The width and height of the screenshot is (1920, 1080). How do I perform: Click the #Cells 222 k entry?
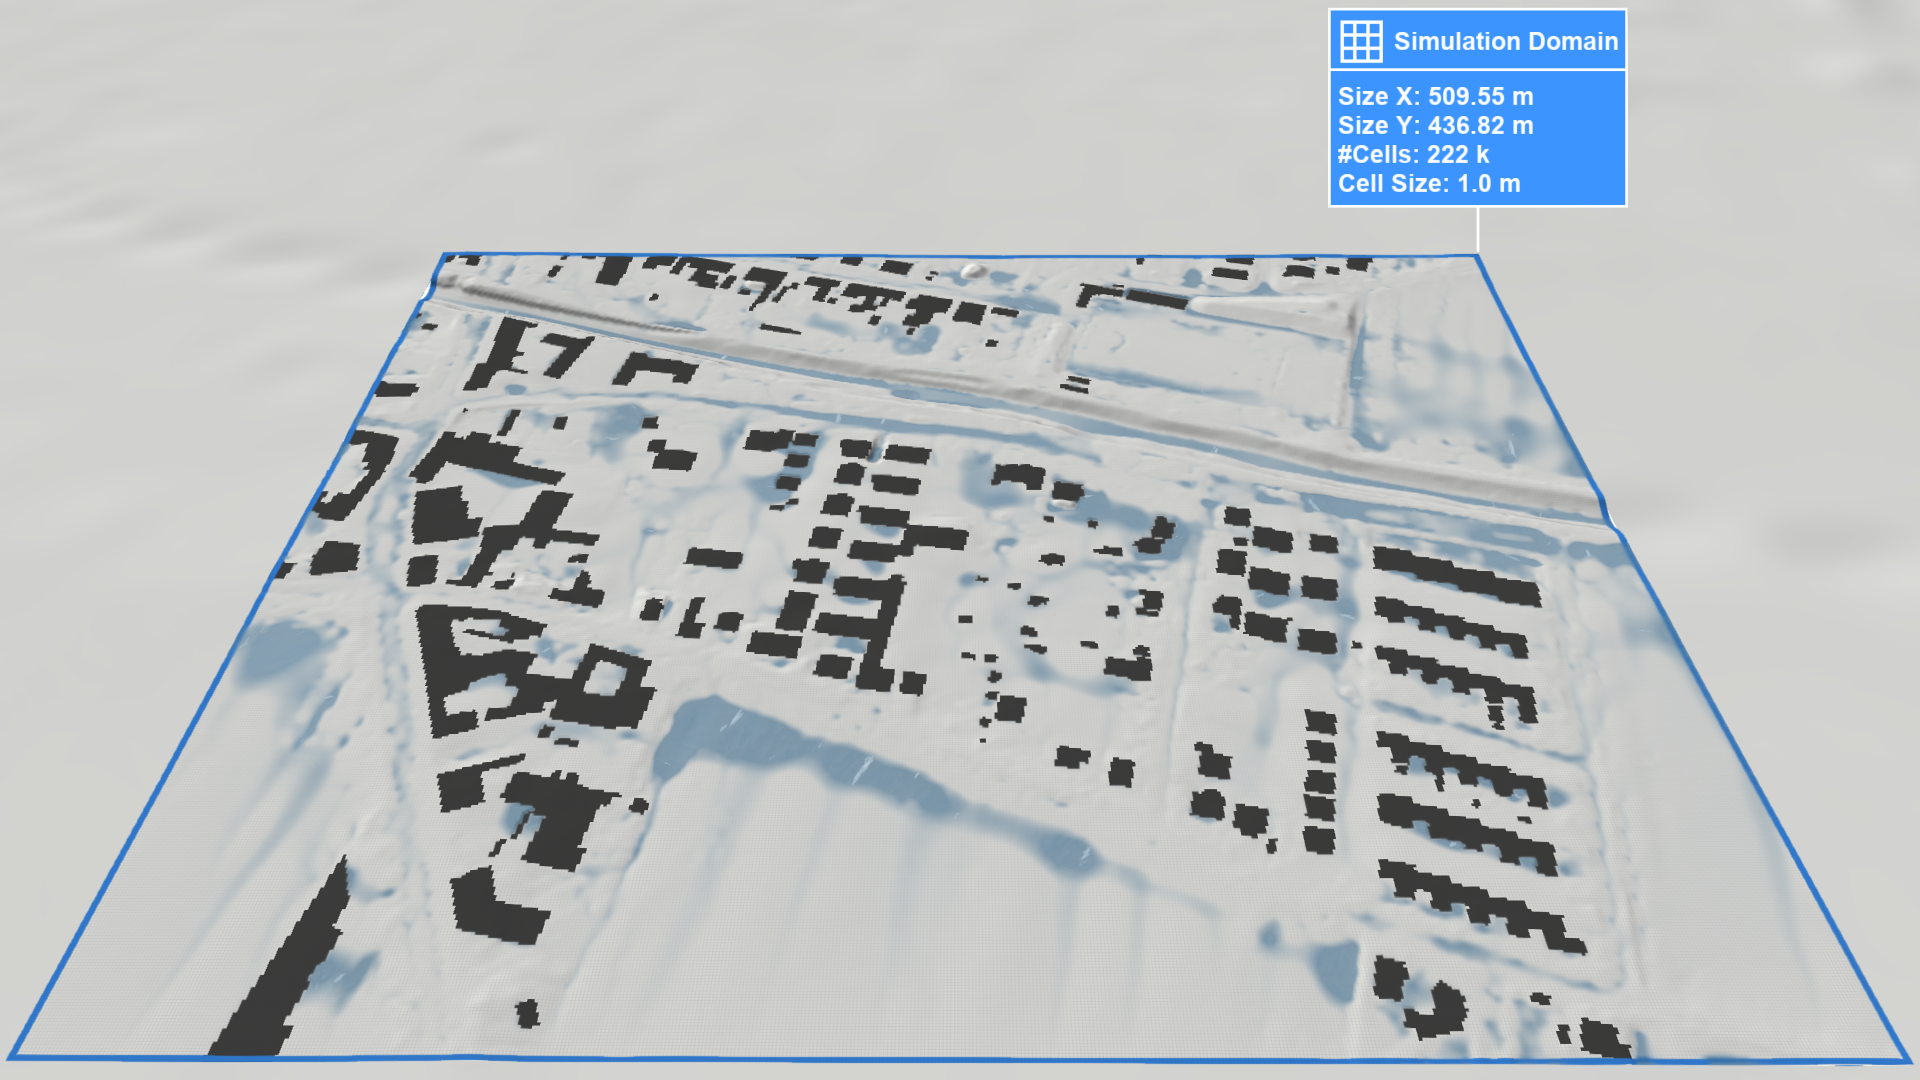coord(1413,154)
